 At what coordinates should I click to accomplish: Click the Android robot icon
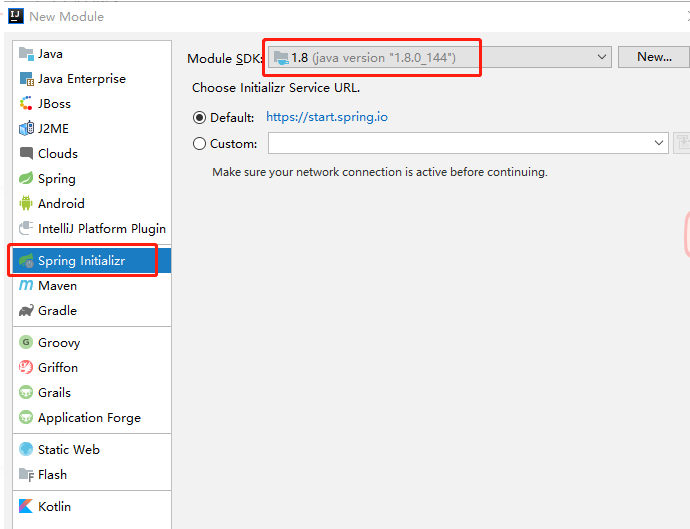pos(26,203)
